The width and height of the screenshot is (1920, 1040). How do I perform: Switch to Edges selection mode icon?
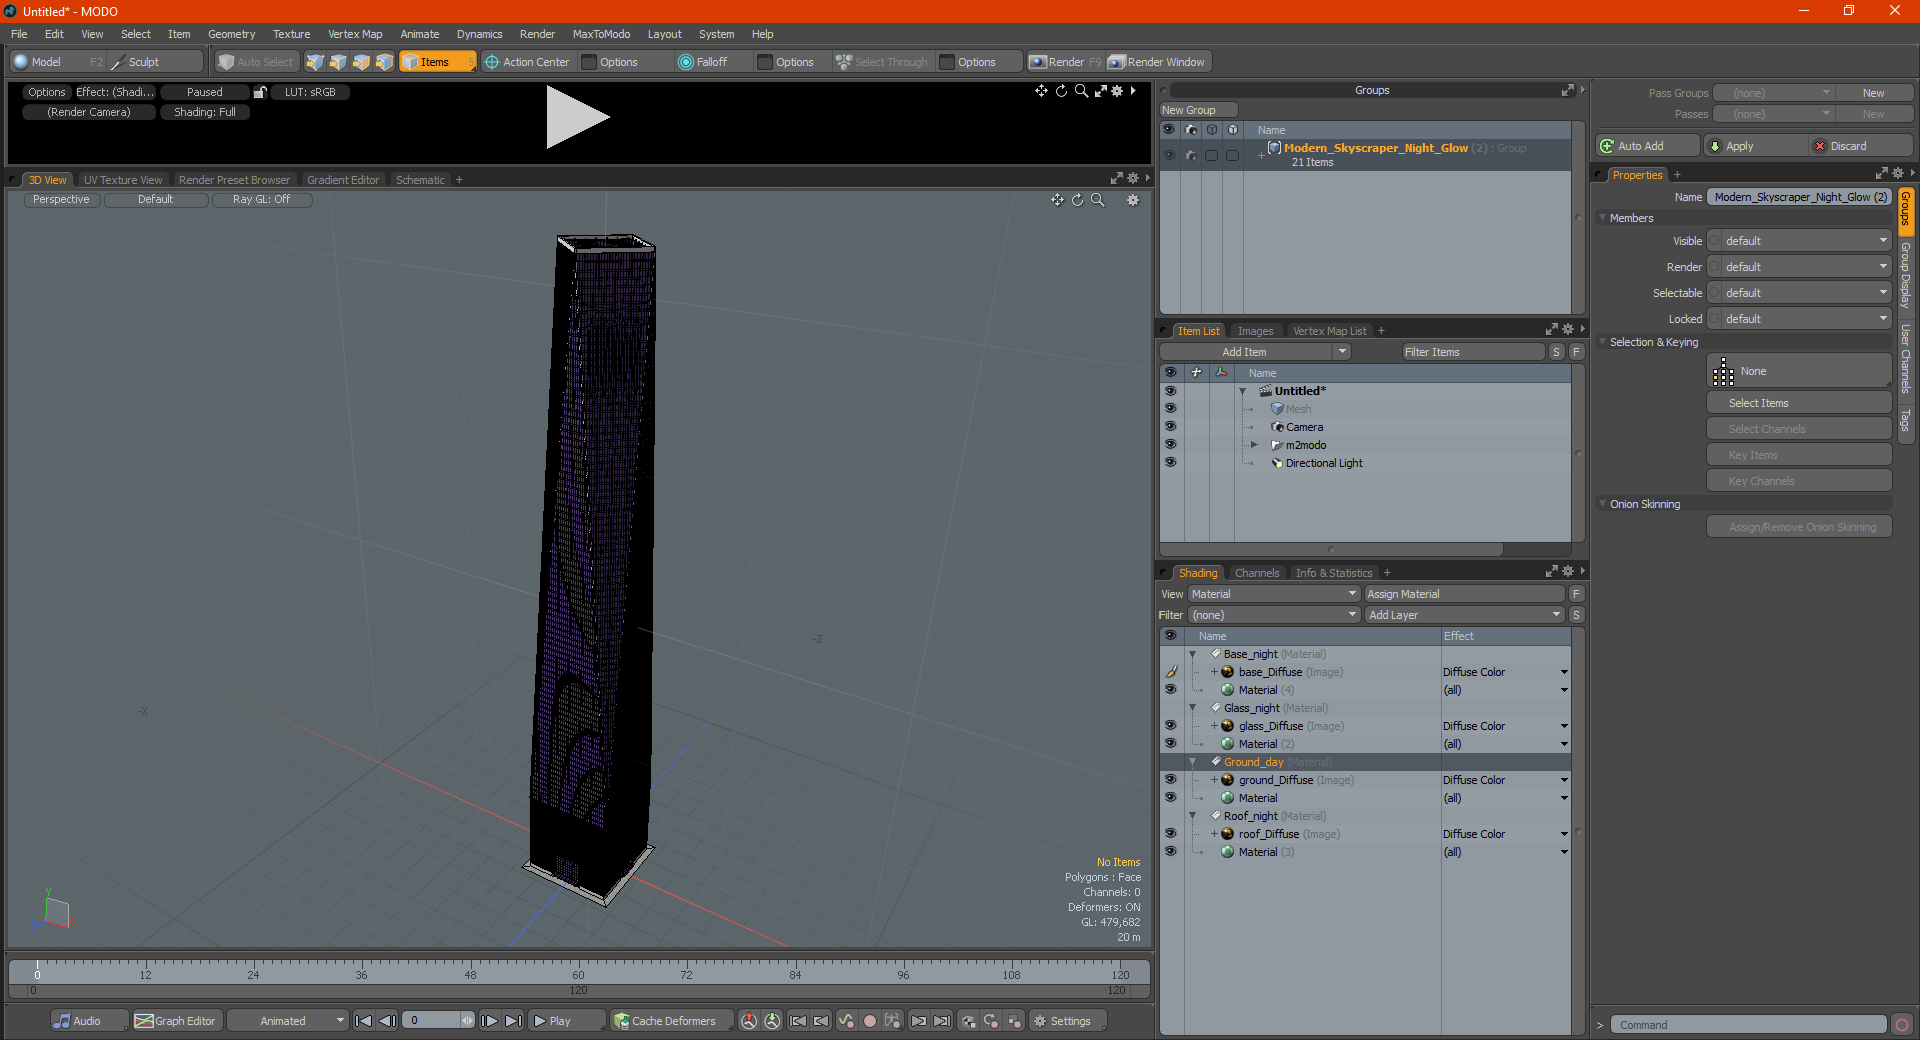(x=338, y=62)
